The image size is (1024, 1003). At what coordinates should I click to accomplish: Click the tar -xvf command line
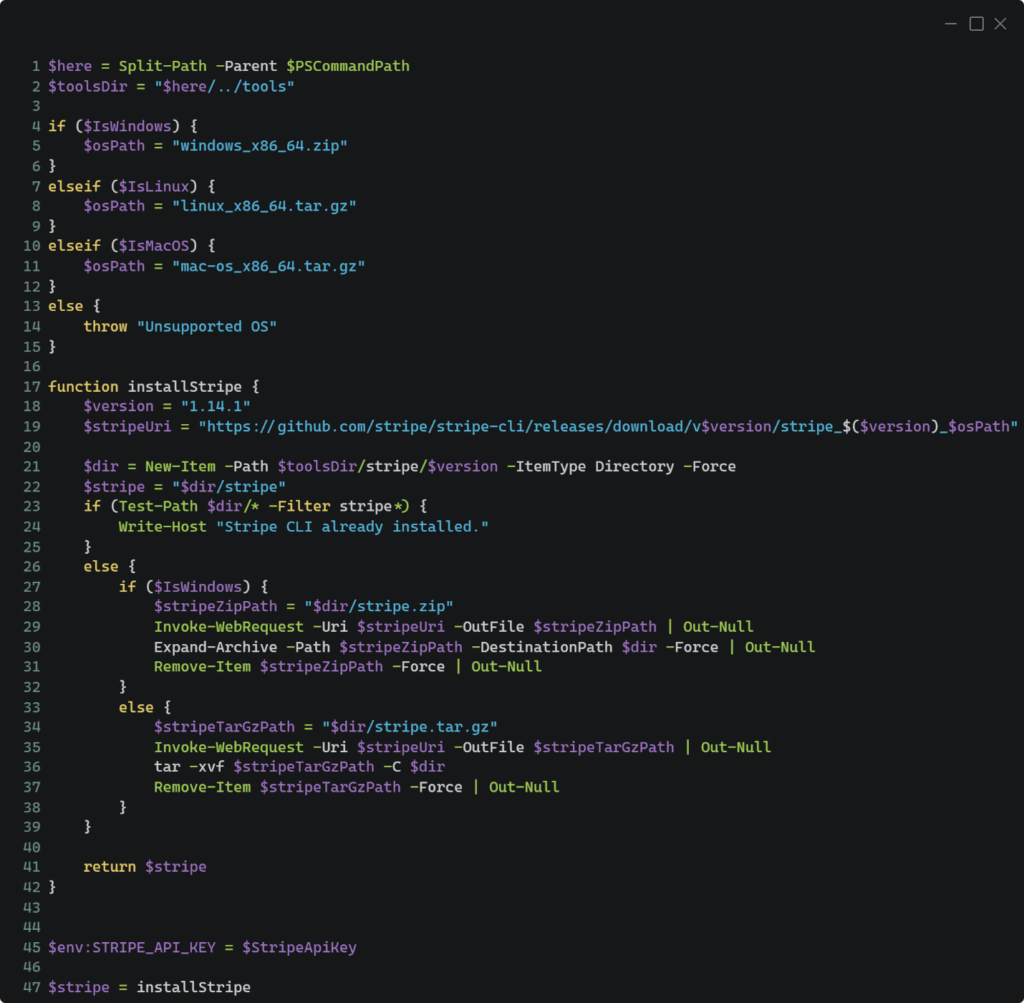(x=299, y=767)
